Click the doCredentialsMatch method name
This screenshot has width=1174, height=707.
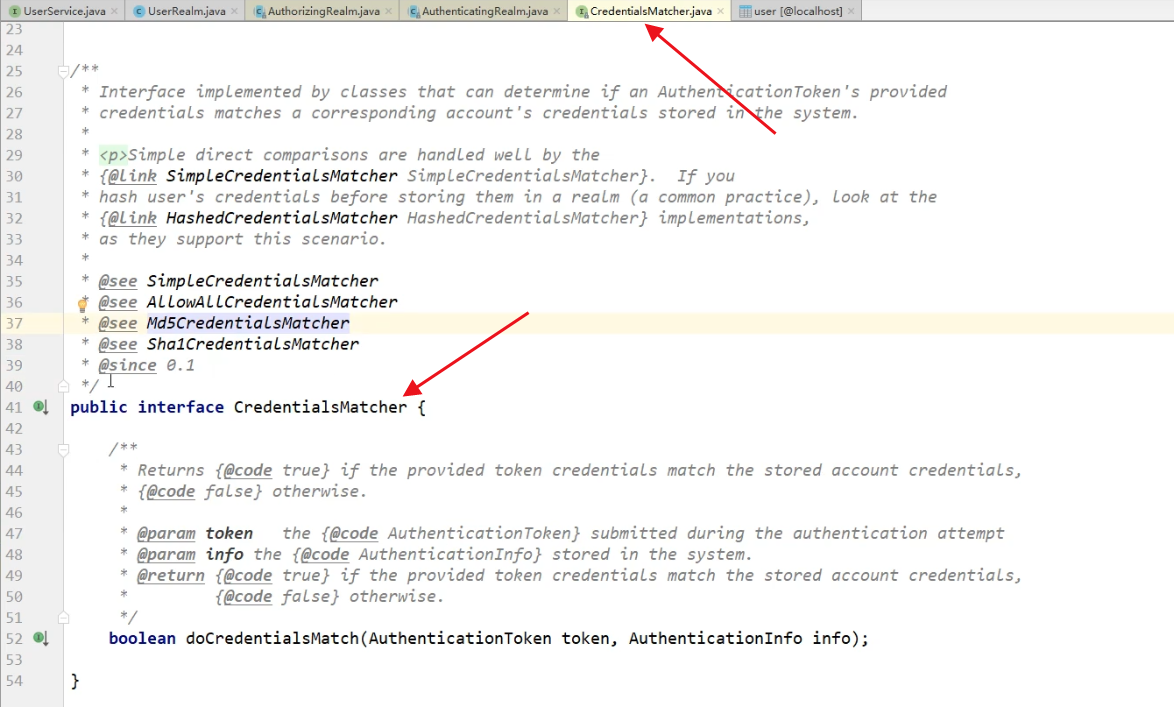(x=273, y=638)
